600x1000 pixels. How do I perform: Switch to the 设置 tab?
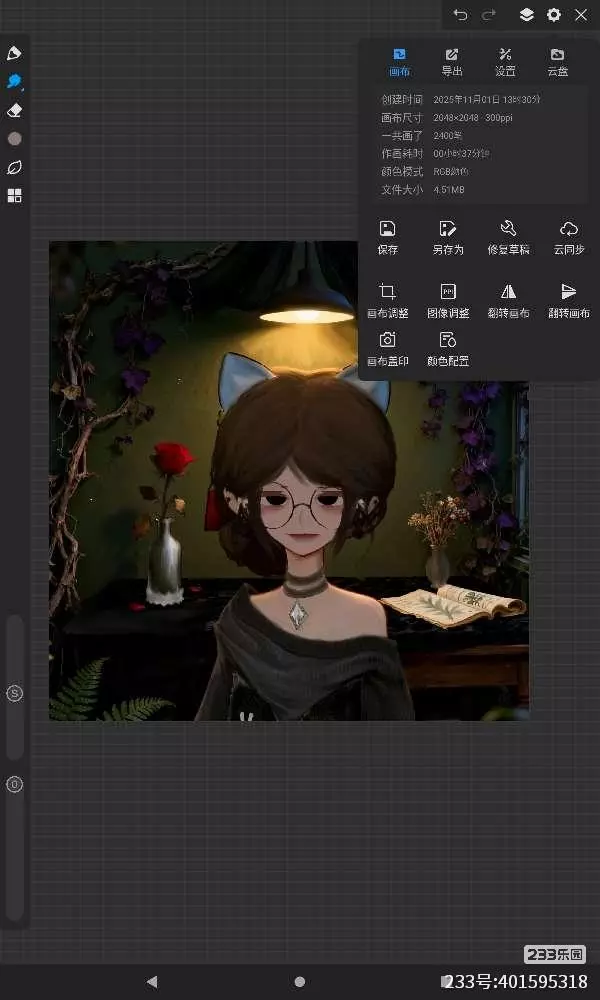(505, 62)
